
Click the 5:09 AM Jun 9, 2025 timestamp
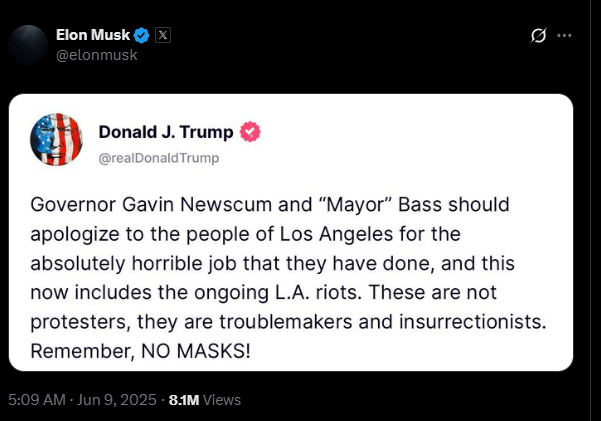click(x=82, y=399)
